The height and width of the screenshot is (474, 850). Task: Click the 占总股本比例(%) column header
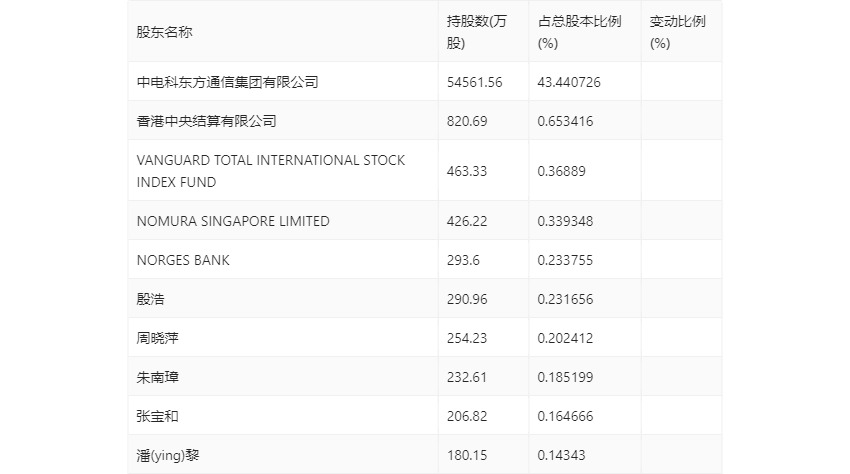click(x=579, y=31)
